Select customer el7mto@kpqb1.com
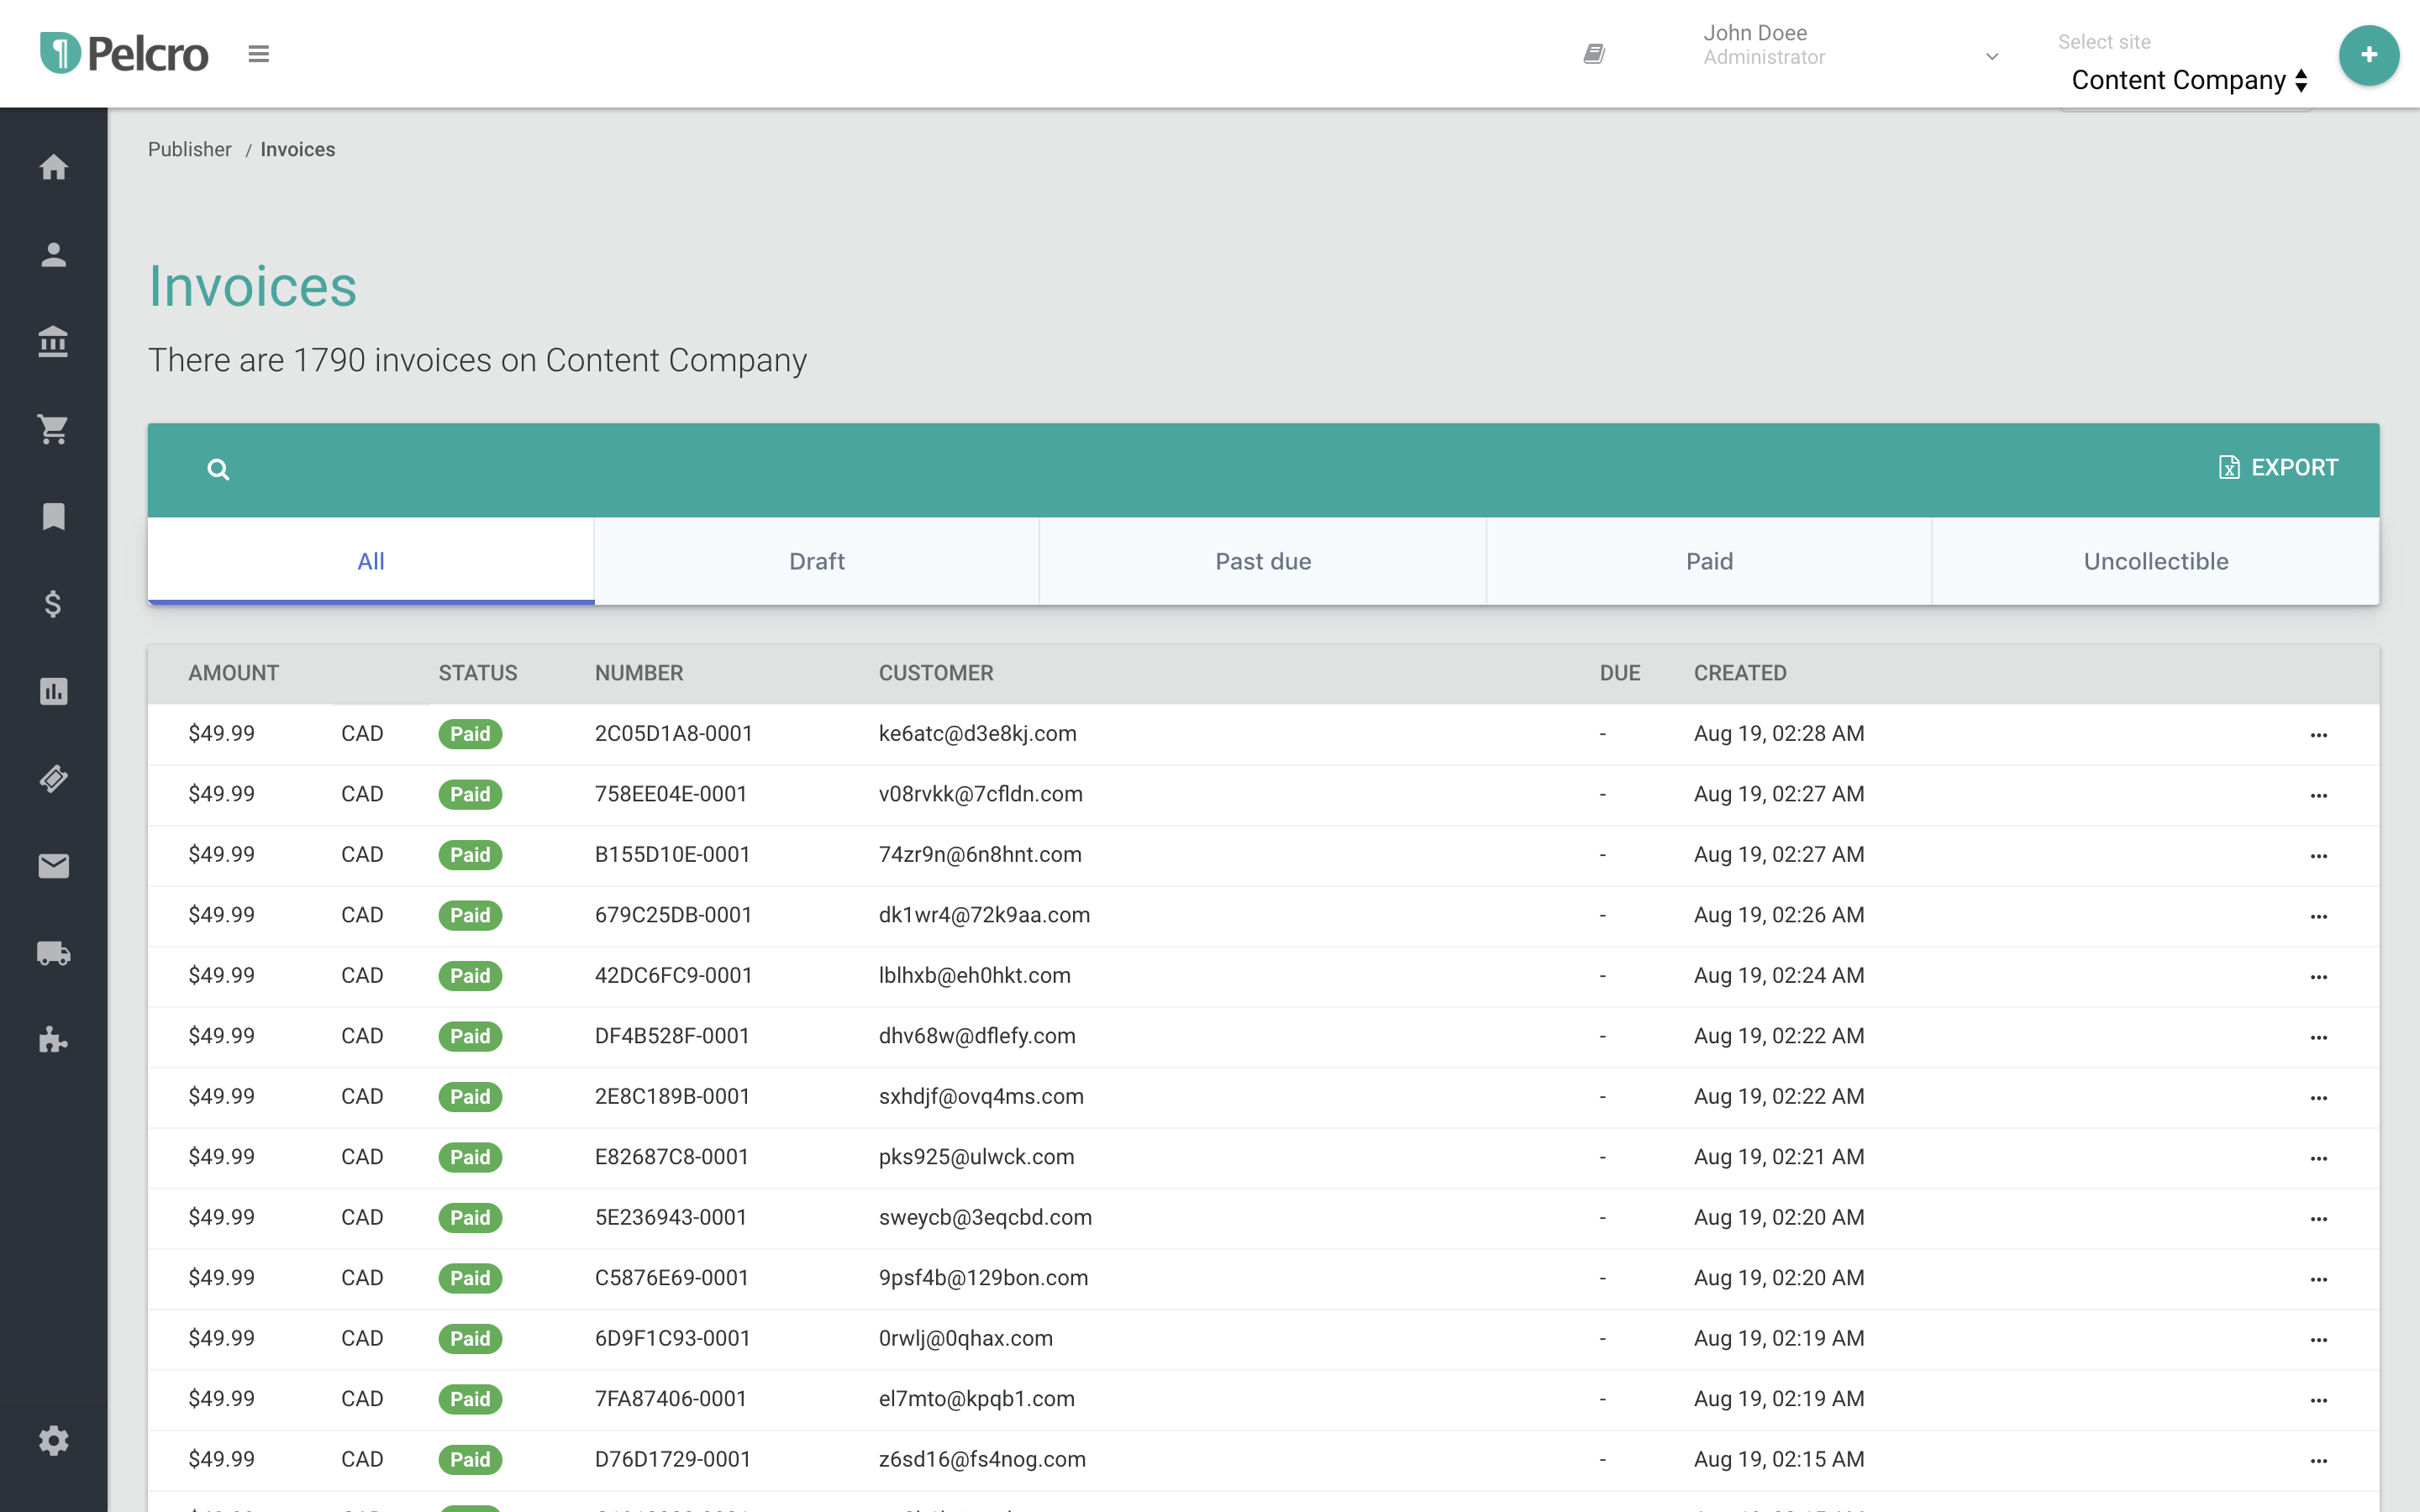The height and width of the screenshot is (1512, 2420). pyautogui.click(x=976, y=1399)
